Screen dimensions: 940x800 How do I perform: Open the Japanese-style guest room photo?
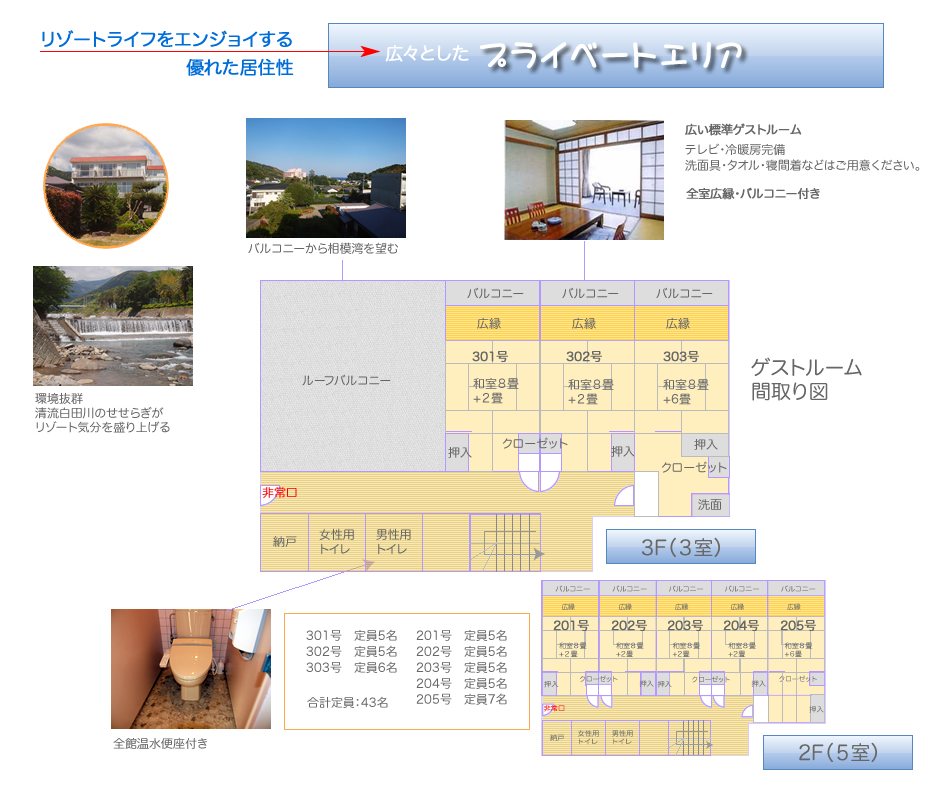(x=584, y=180)
